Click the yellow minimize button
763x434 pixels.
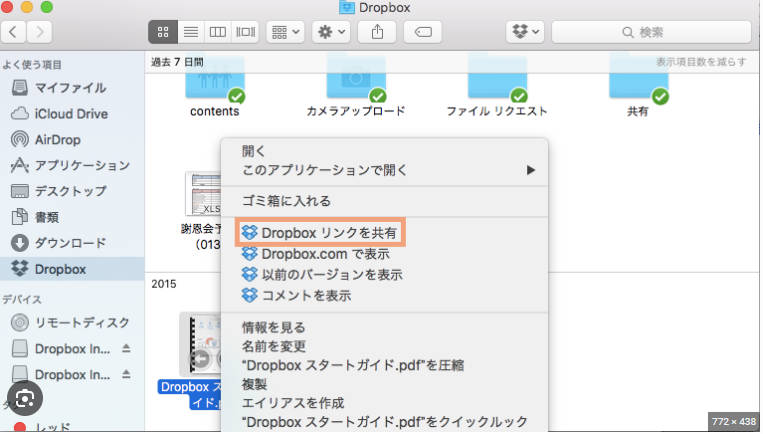point(27,6)
